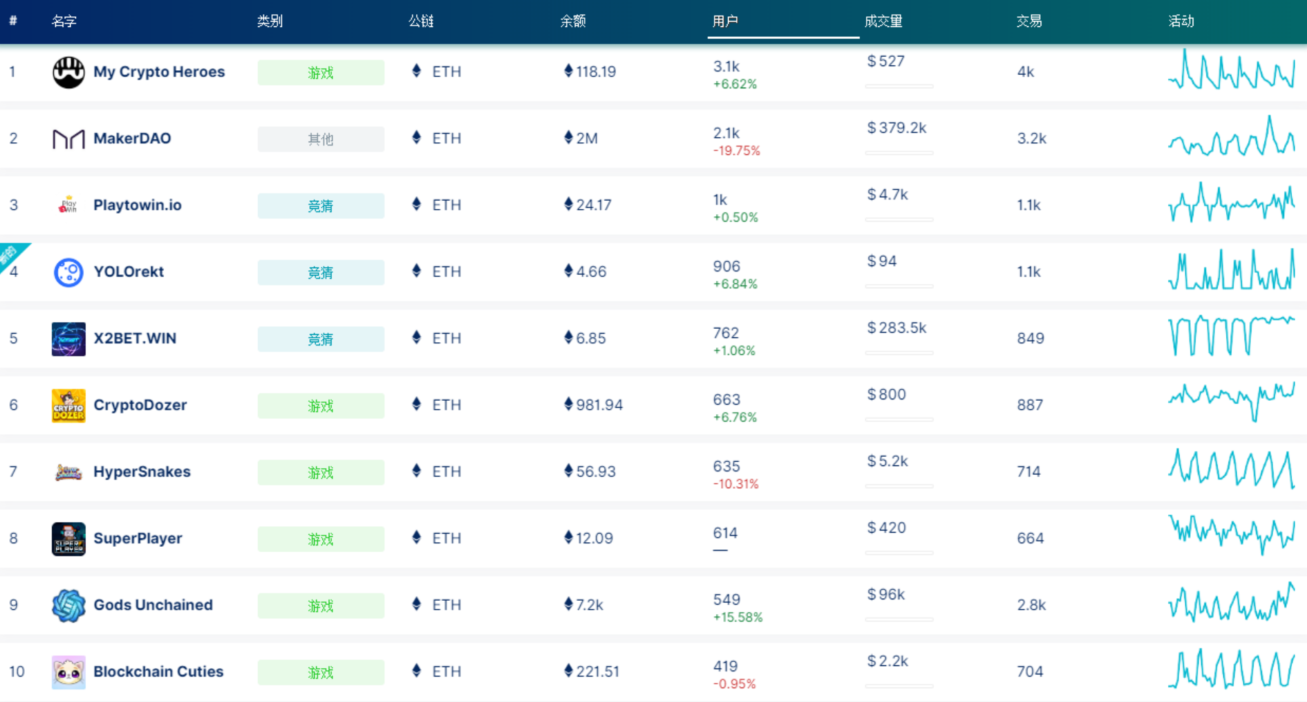This screenshot has width=1307, height=702.
Task: Click the Gods Unchained logo icon
Action: tap(69, 605)
